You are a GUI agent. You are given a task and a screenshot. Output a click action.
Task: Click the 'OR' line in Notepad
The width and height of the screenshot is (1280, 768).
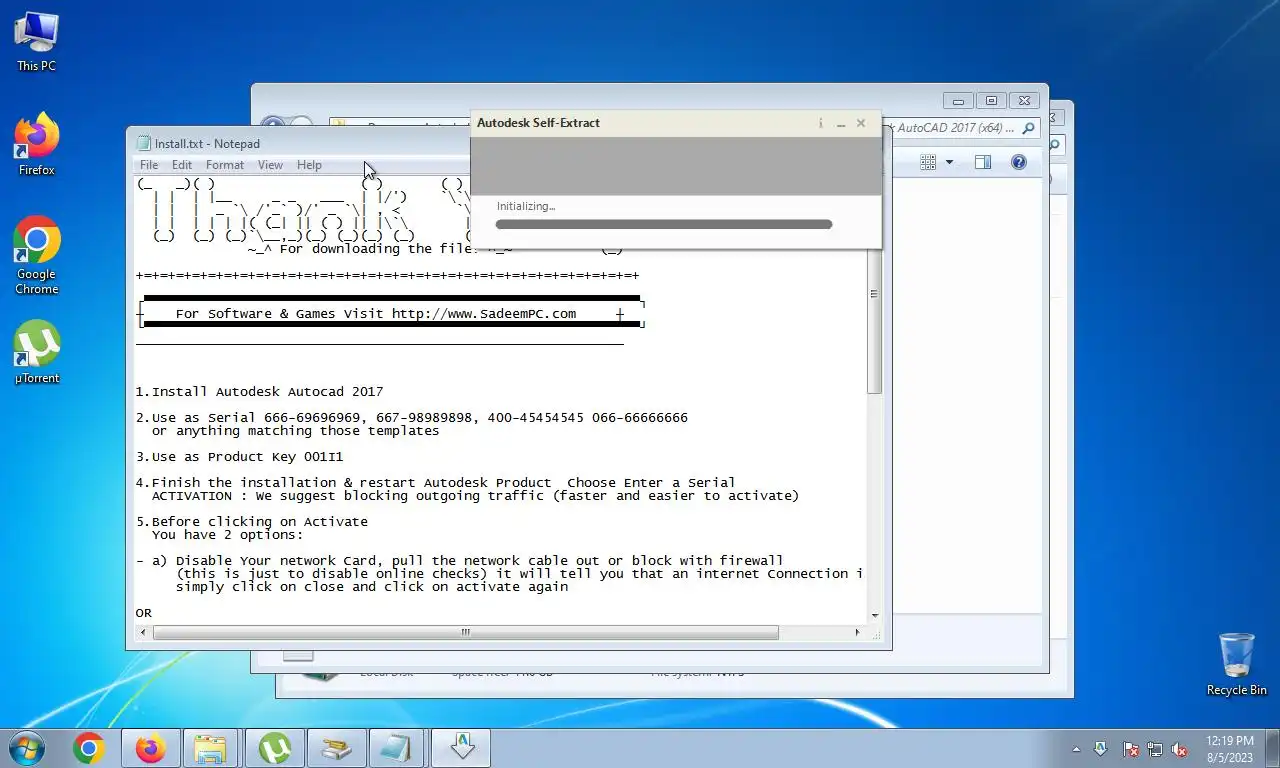[x=144, y=613]
